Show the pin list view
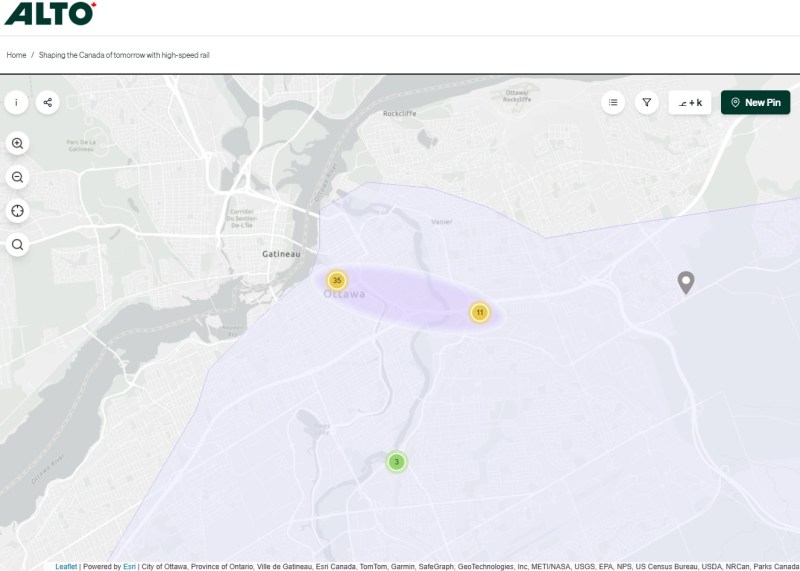Screen dimensions: 800x571 click(613, 102)
